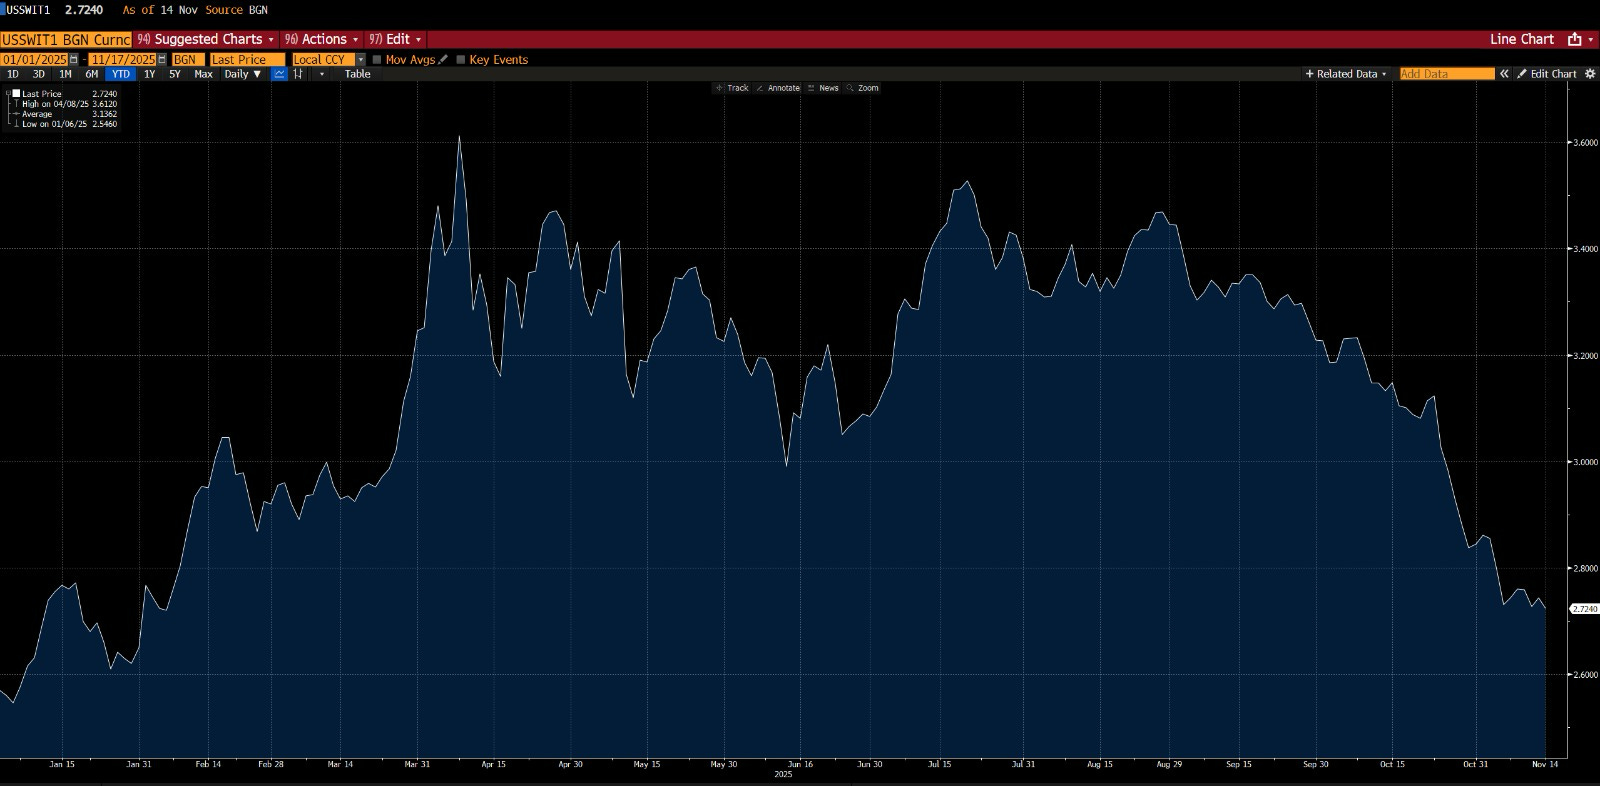Screen dimensions: 1600x786
Task: Click the Apr 15 x-axis date label
Action: click(x=493, y=764)
